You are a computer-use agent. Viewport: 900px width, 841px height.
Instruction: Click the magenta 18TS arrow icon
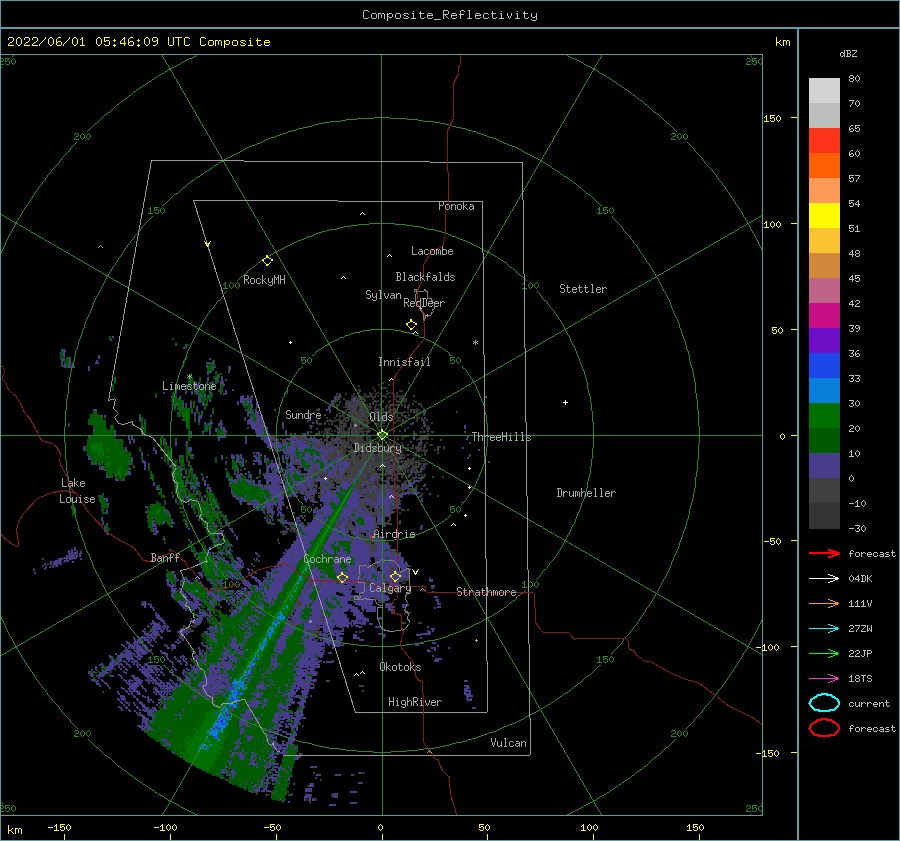(824, 679)
